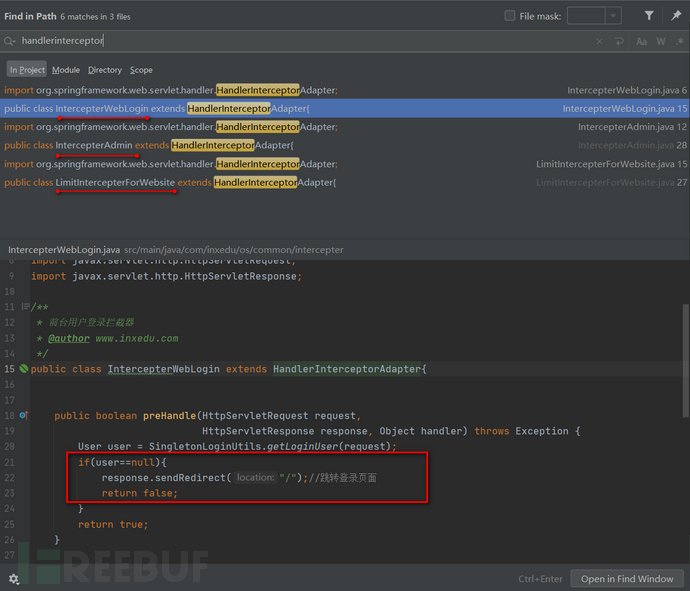Viewport: 690px width, 591px height.
Task: Toggle whole Words (W) search option
Action: point(660,42)
